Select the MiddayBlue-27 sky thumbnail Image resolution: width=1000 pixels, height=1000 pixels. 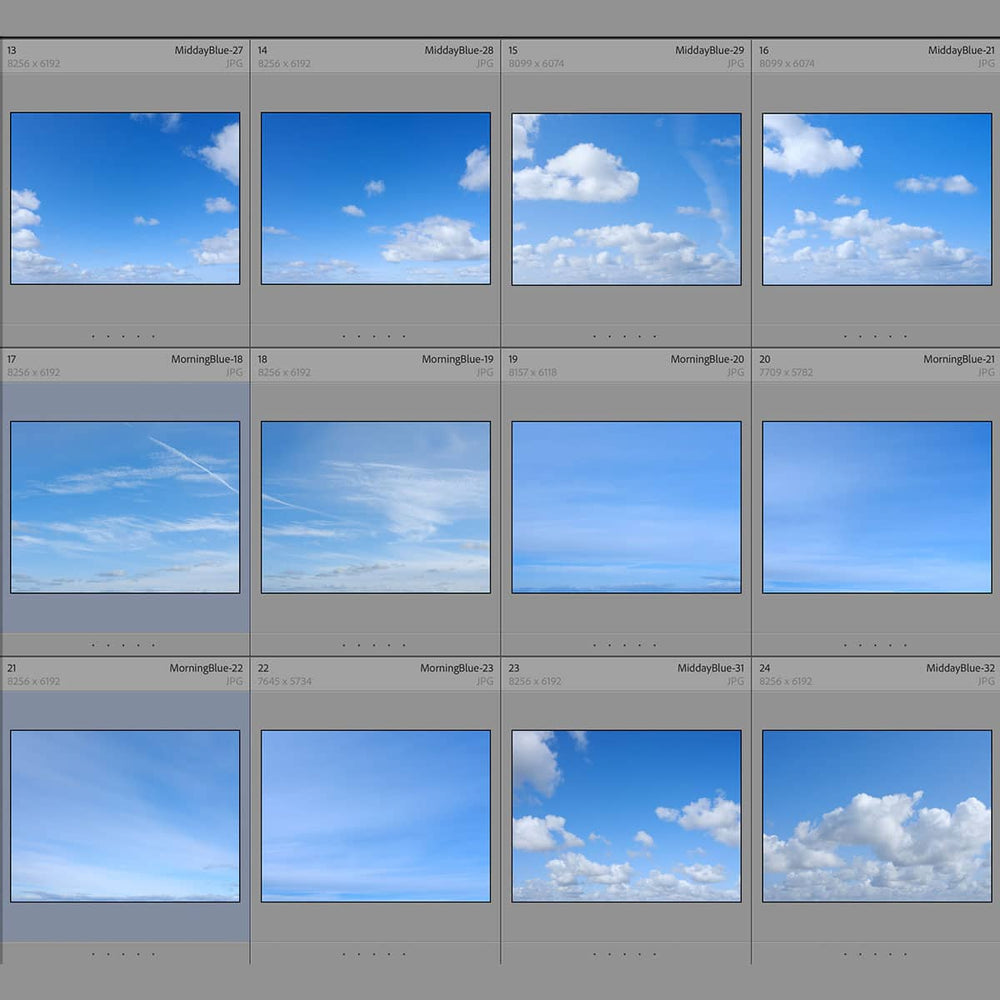click(x=125, y=198)
